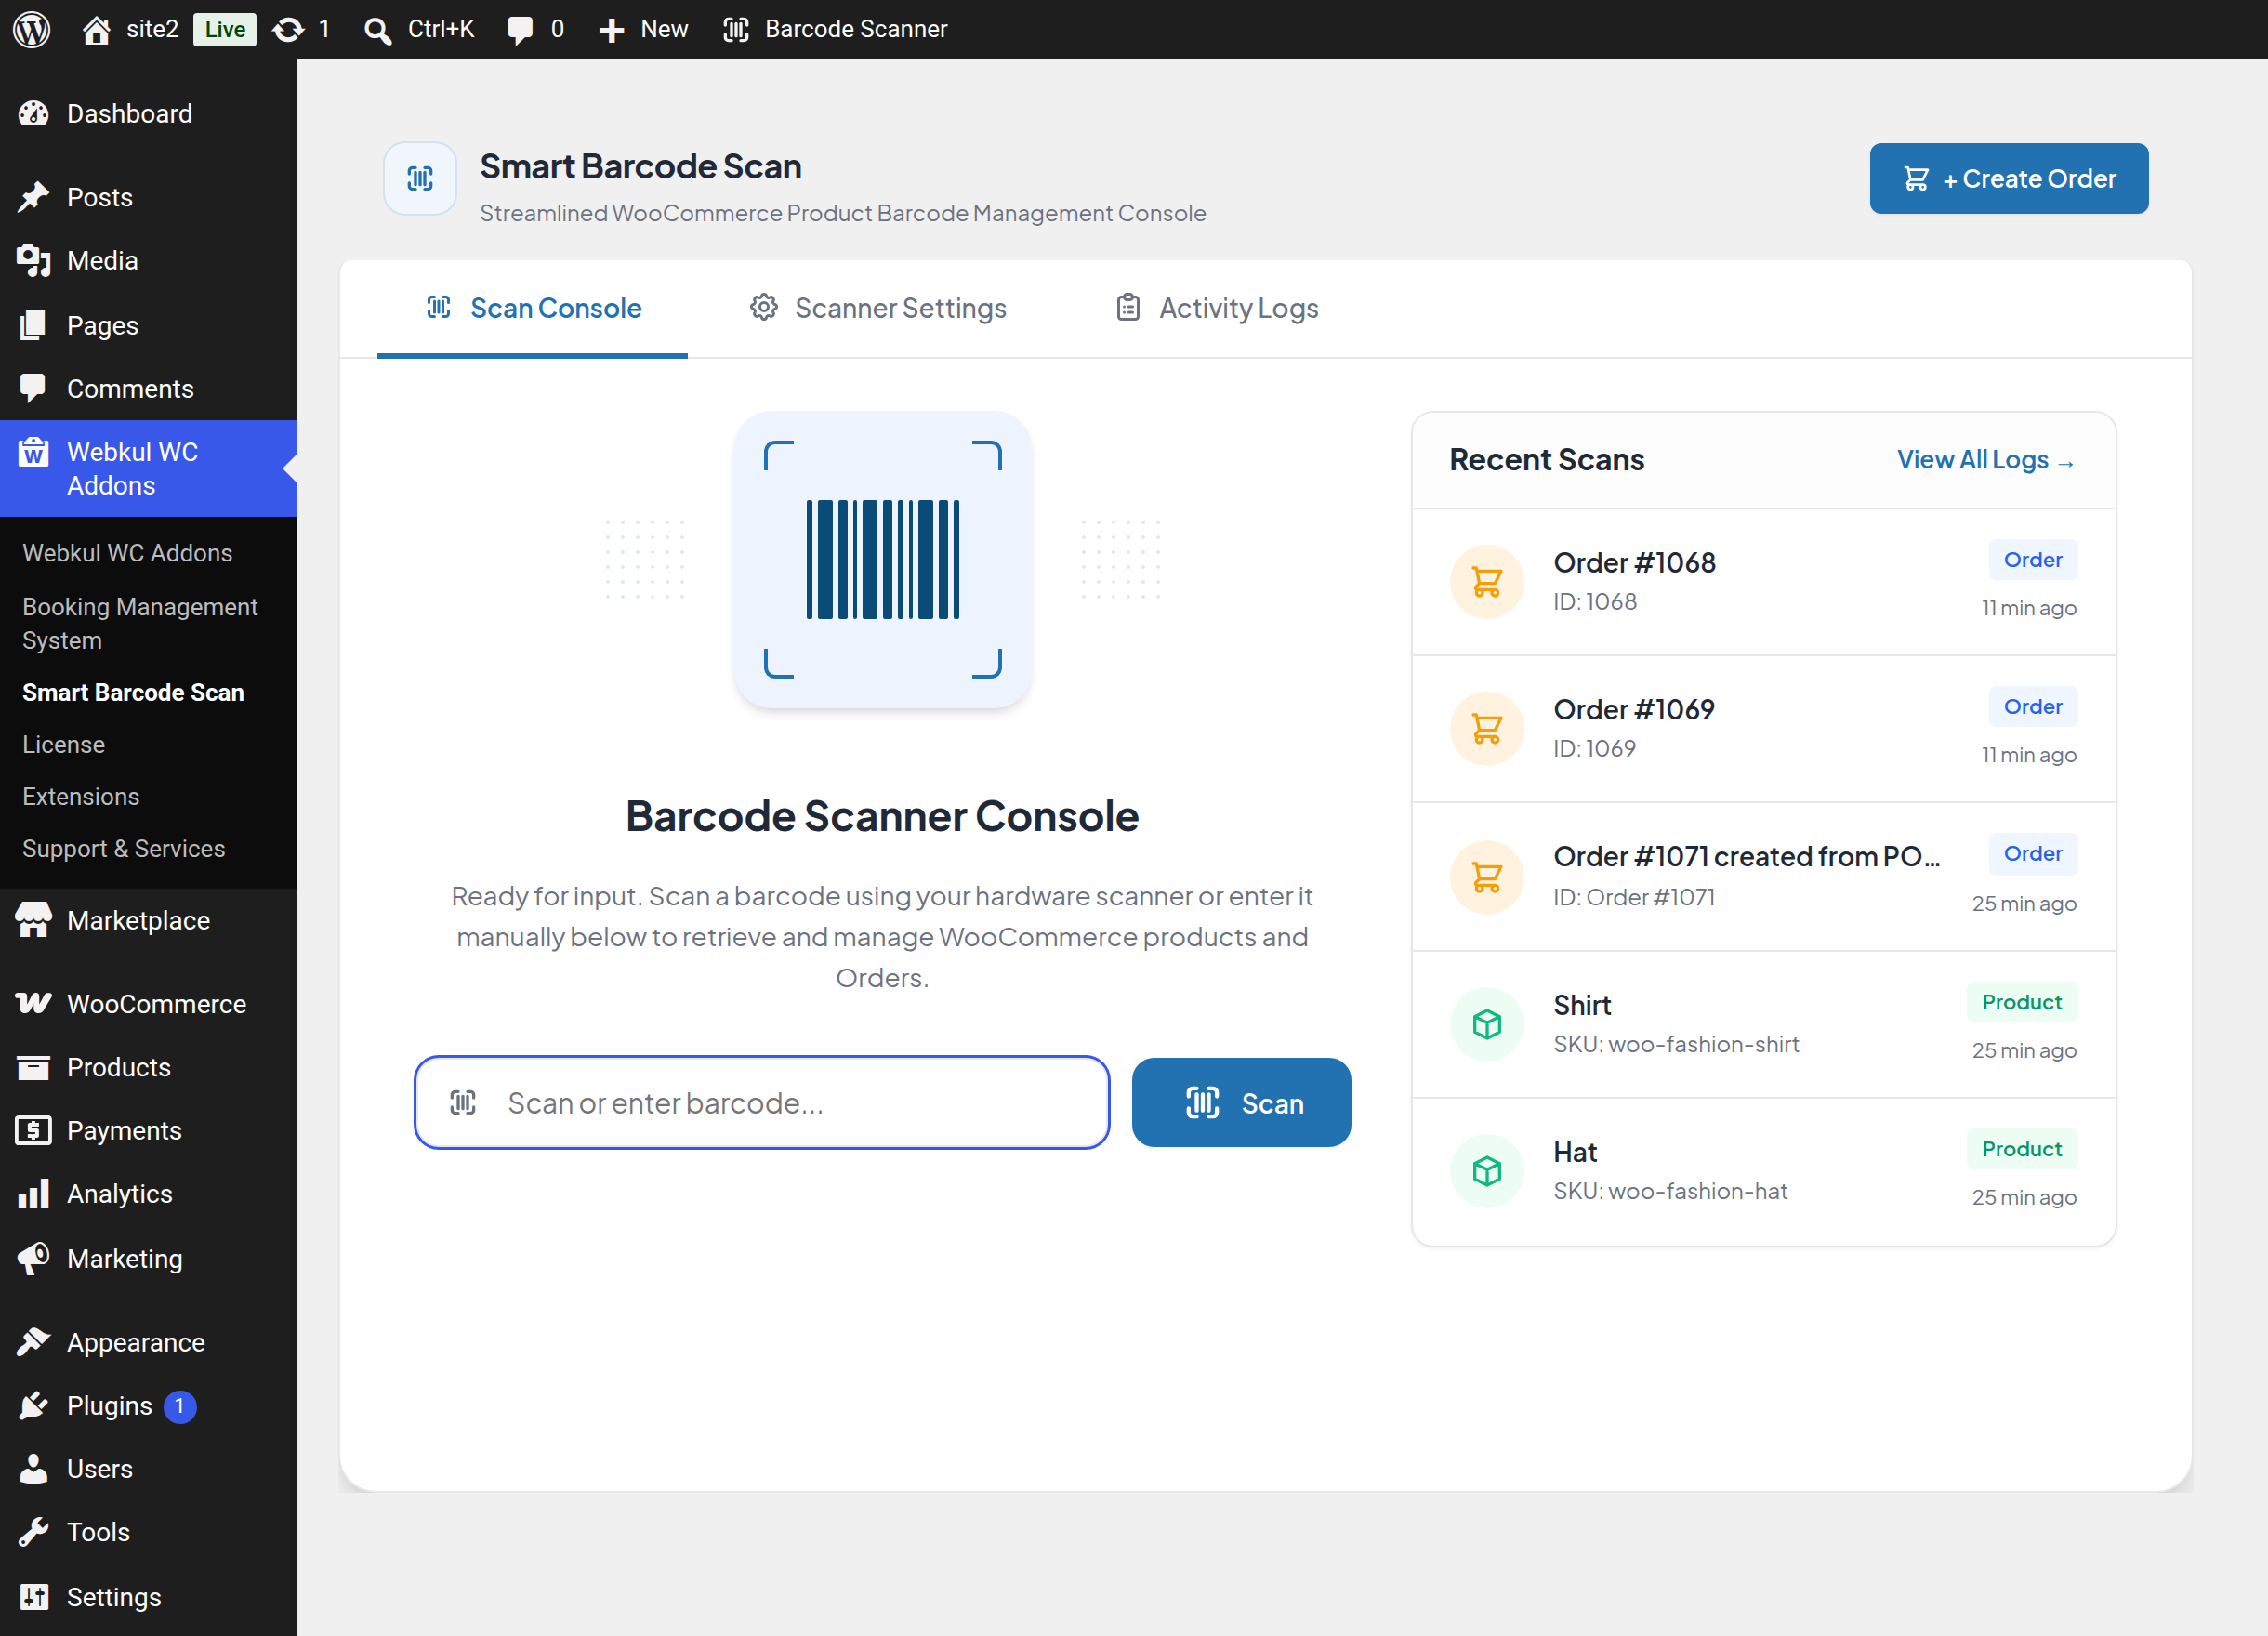
Task: Click the Product badge on Hat row
Action: pyautogui.click(x=2021, y=1149)
